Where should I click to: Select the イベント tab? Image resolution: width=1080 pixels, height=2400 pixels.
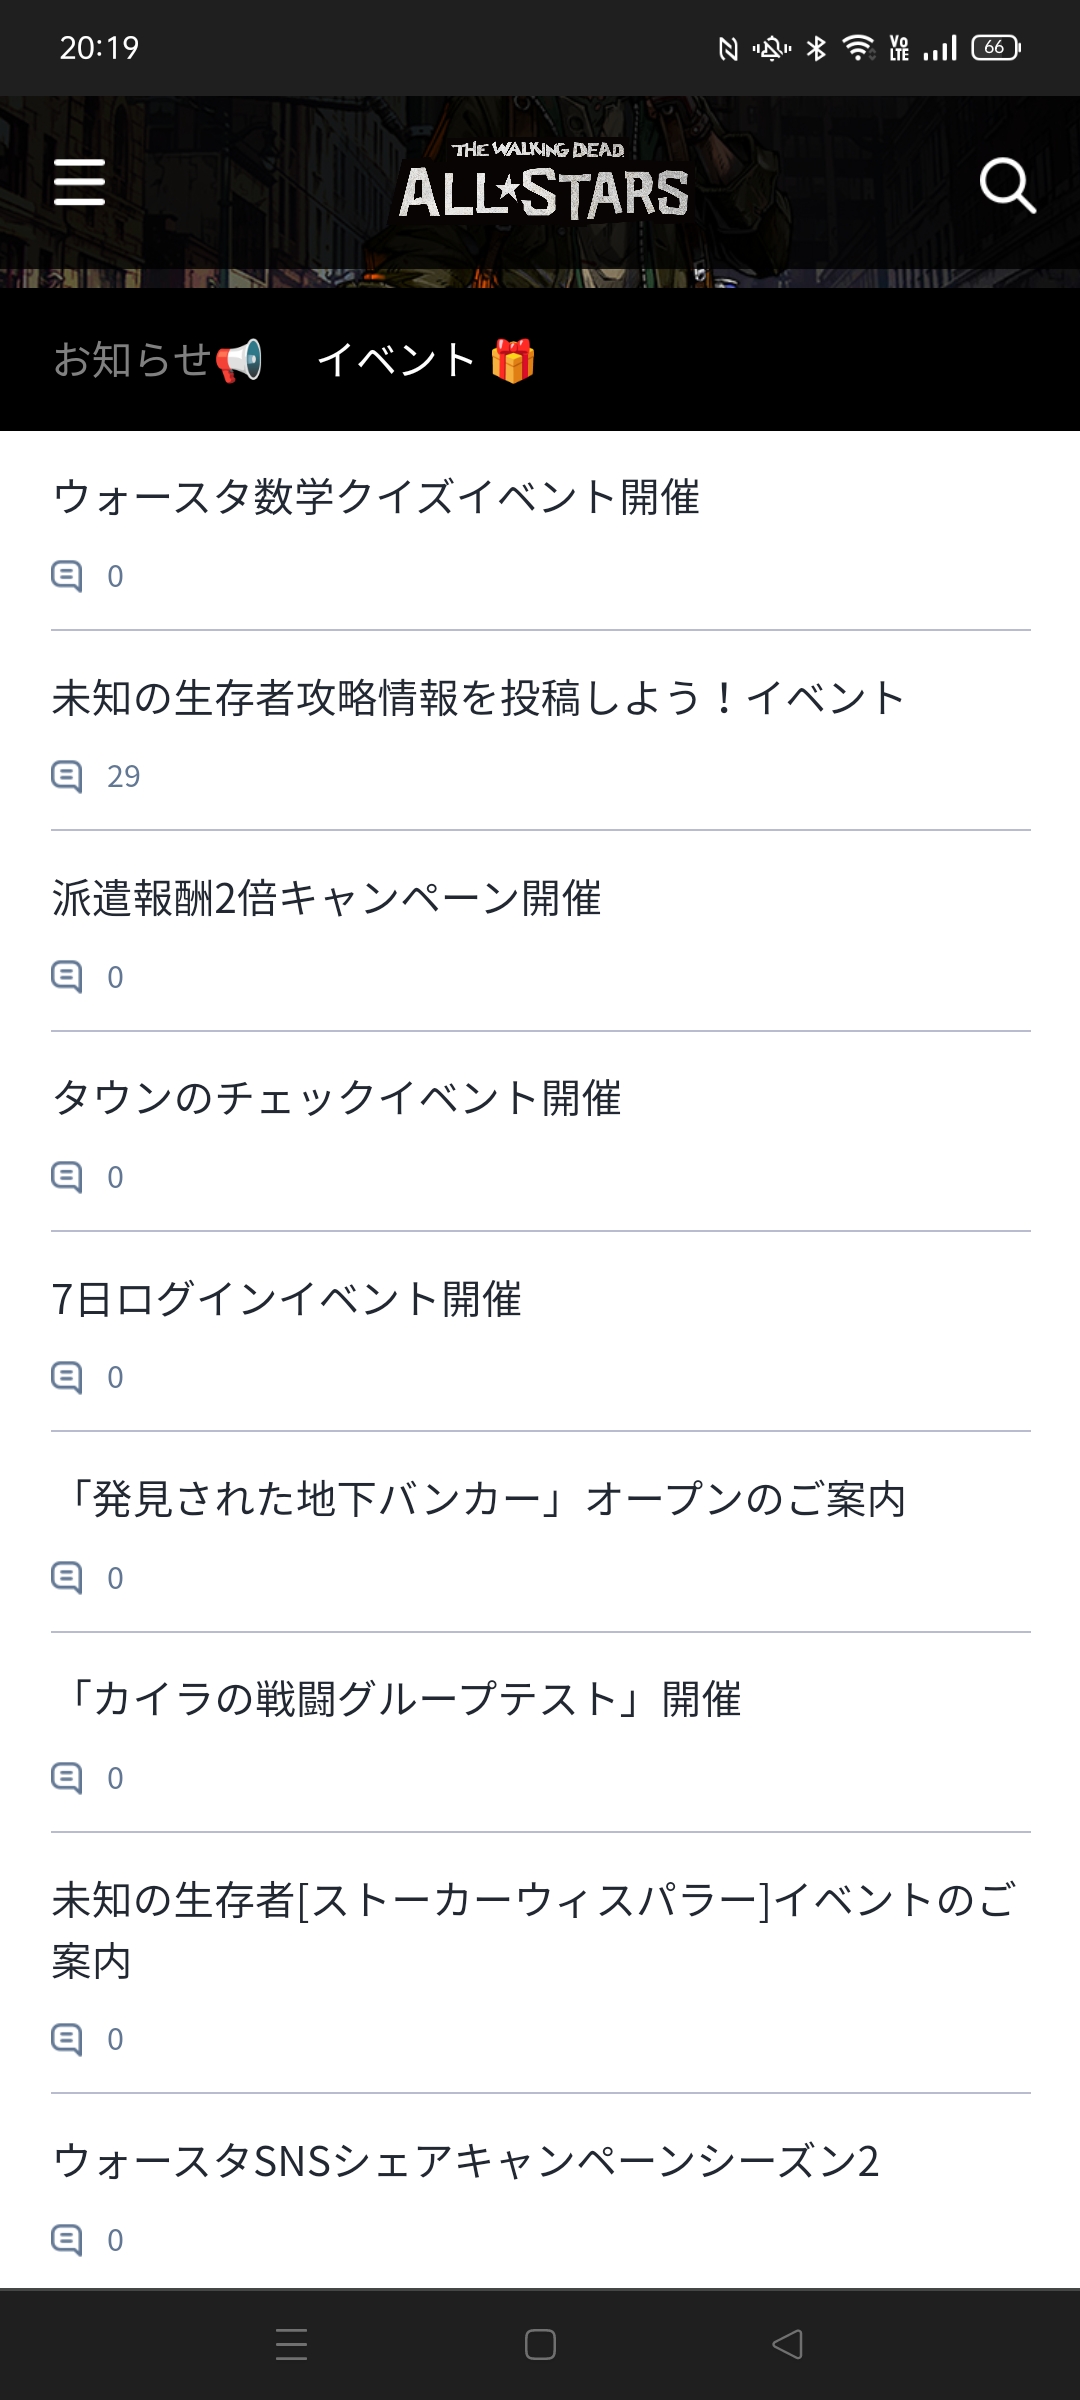click(x=426, y=360)
